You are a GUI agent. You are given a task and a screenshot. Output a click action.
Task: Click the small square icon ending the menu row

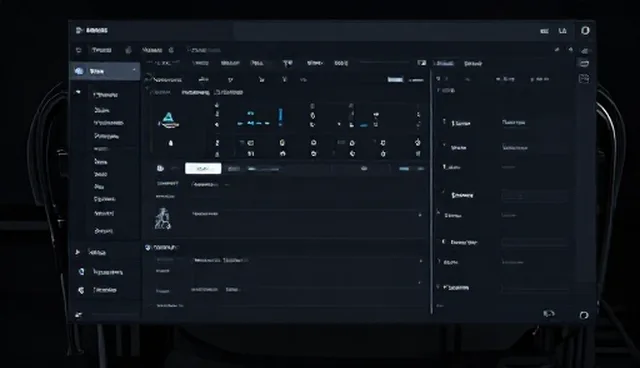pos(422,63)
